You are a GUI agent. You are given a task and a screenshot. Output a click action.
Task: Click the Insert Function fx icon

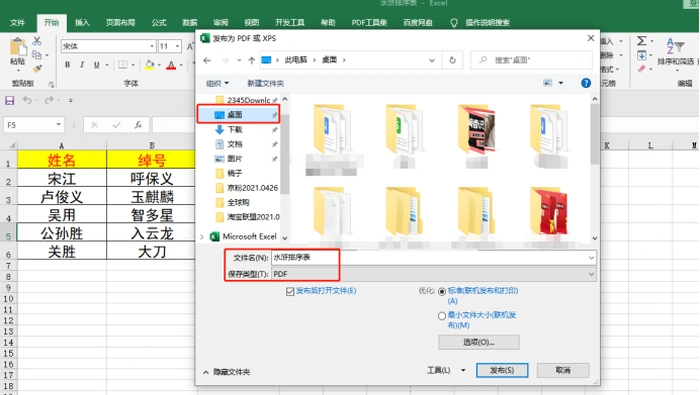coord(138,125)
